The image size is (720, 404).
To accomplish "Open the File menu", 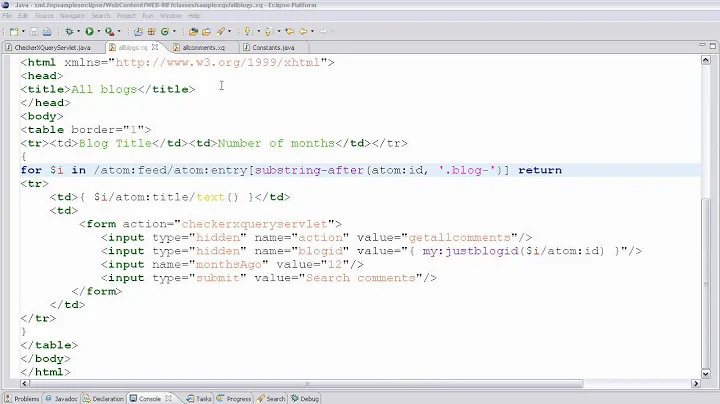I will [7, 16].
